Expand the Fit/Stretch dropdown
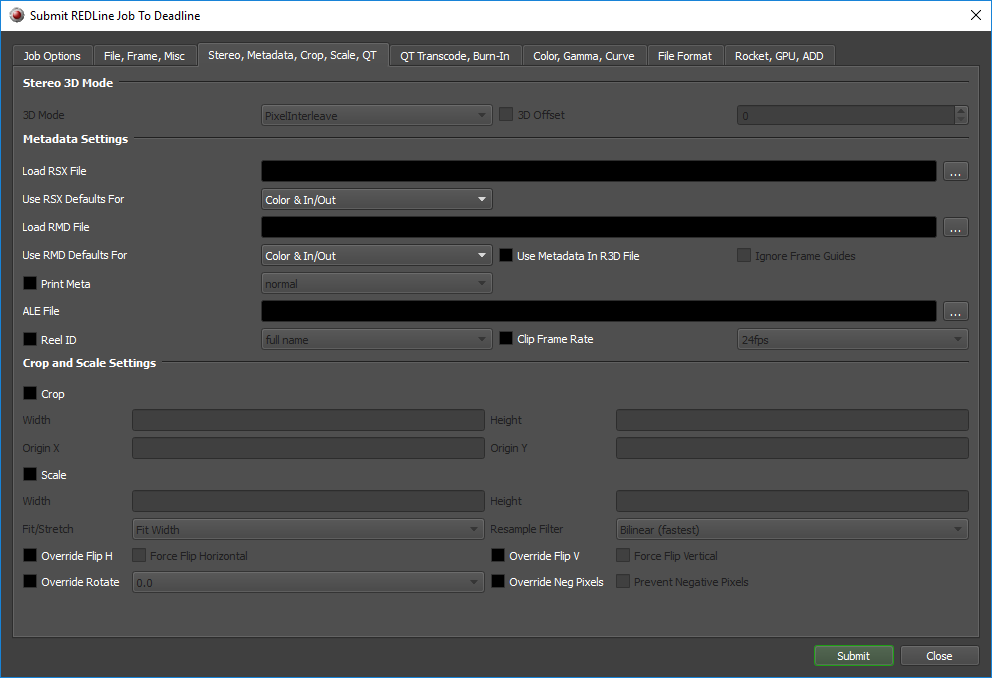 click(x=307, y=529)
